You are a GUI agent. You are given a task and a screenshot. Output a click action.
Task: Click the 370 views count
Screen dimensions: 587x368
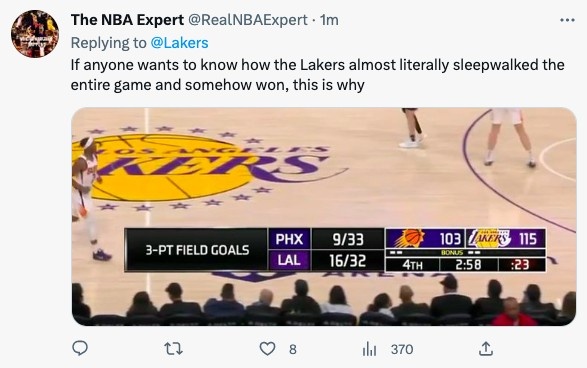pos(402,349)
